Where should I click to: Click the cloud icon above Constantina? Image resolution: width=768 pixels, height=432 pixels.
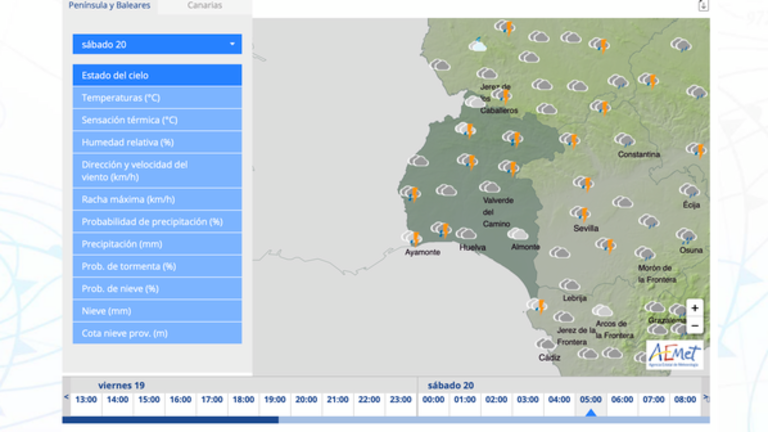tap(625, 140)
